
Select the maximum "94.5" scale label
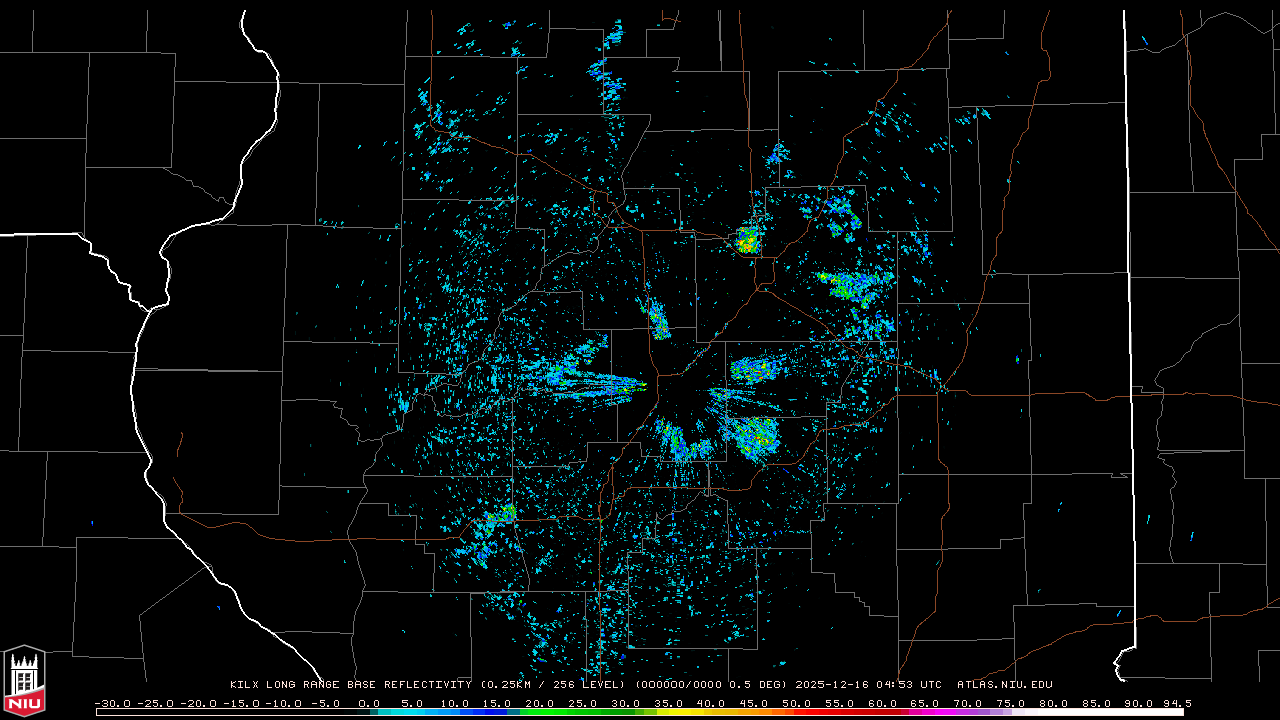[x=1177, y=703]
